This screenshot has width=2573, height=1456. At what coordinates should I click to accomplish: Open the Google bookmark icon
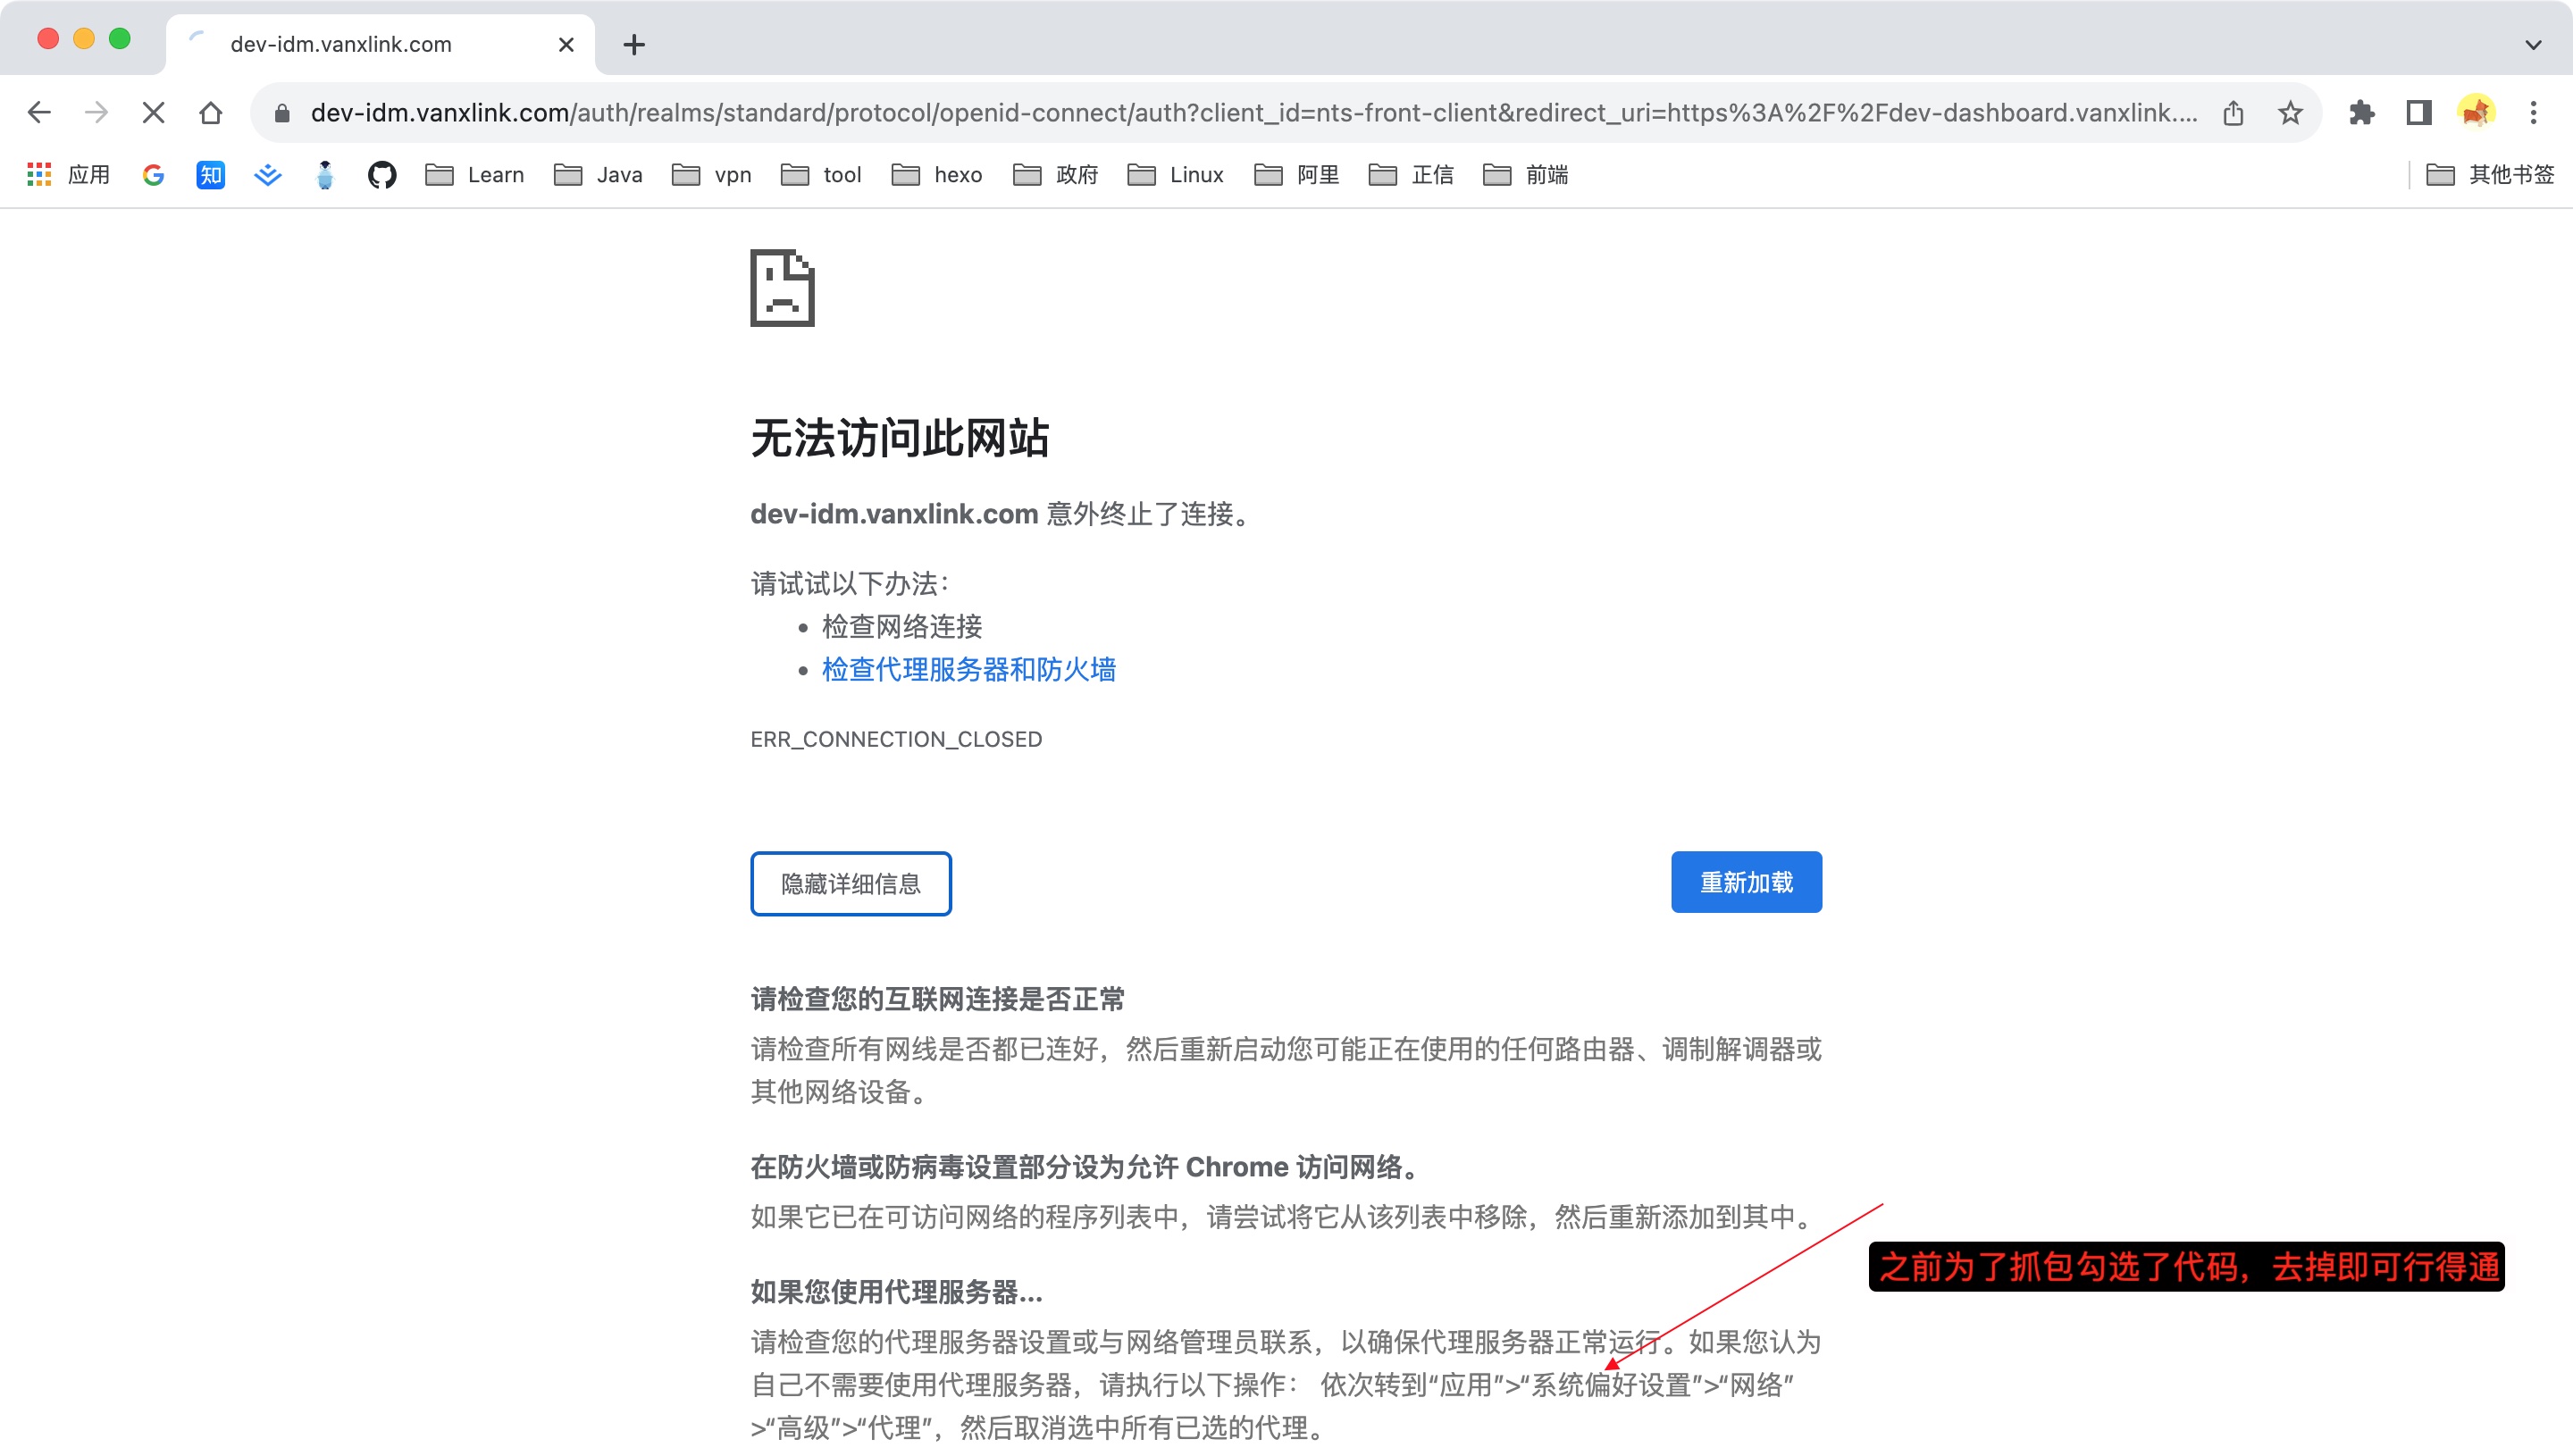tap(153, 175)
